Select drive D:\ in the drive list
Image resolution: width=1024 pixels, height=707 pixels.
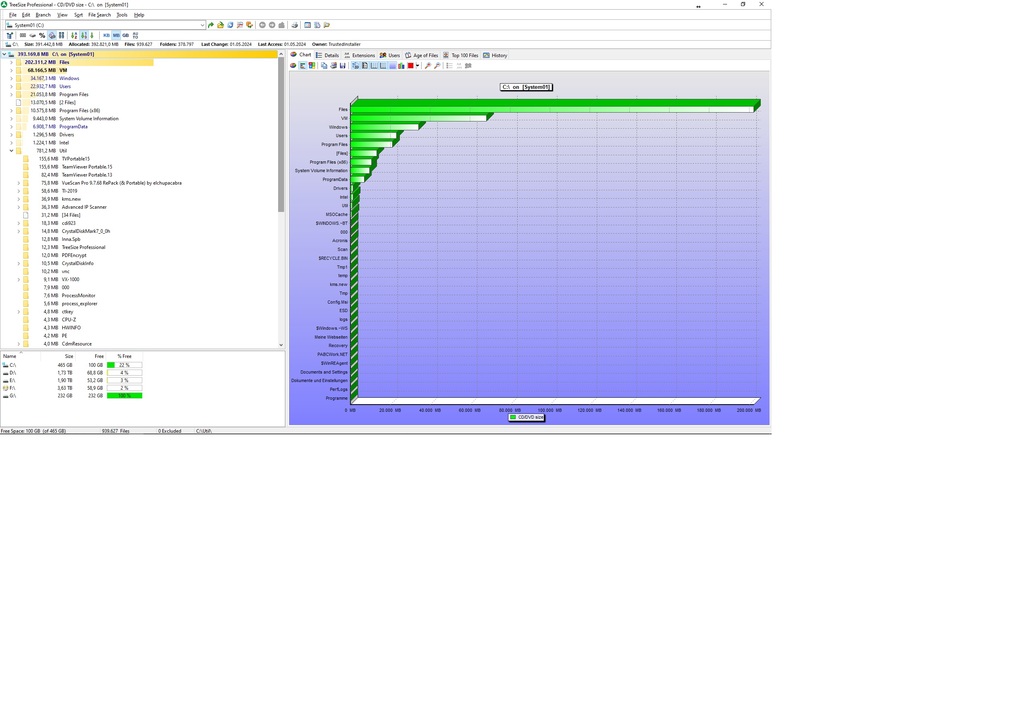coord(12,373)
